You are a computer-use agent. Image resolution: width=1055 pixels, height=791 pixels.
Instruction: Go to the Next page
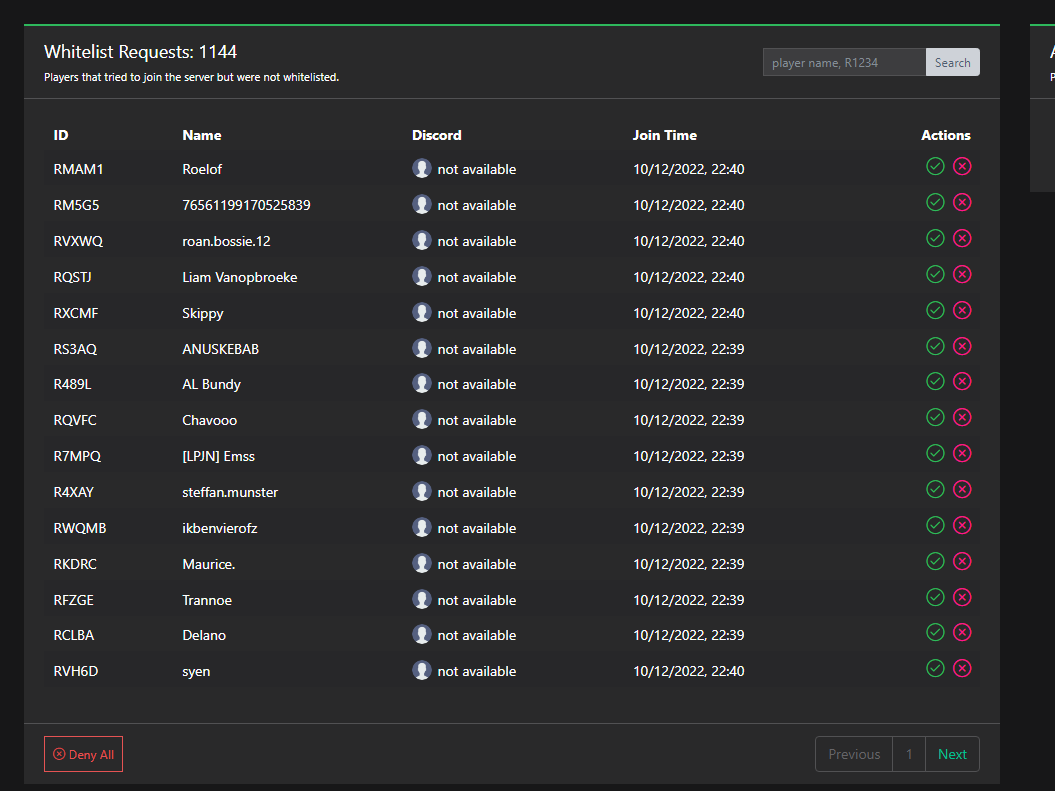tap(952, 754)
